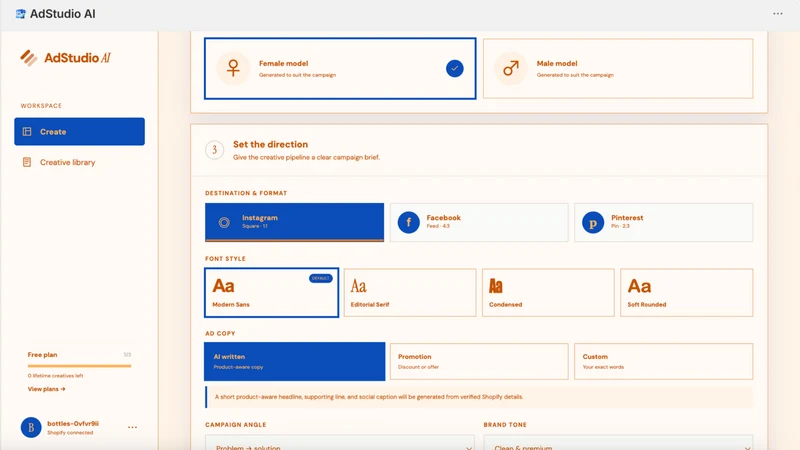Click the 'DESTINATION & FORMAT' label
Screen dimensions: 800x450
(246, 193)
